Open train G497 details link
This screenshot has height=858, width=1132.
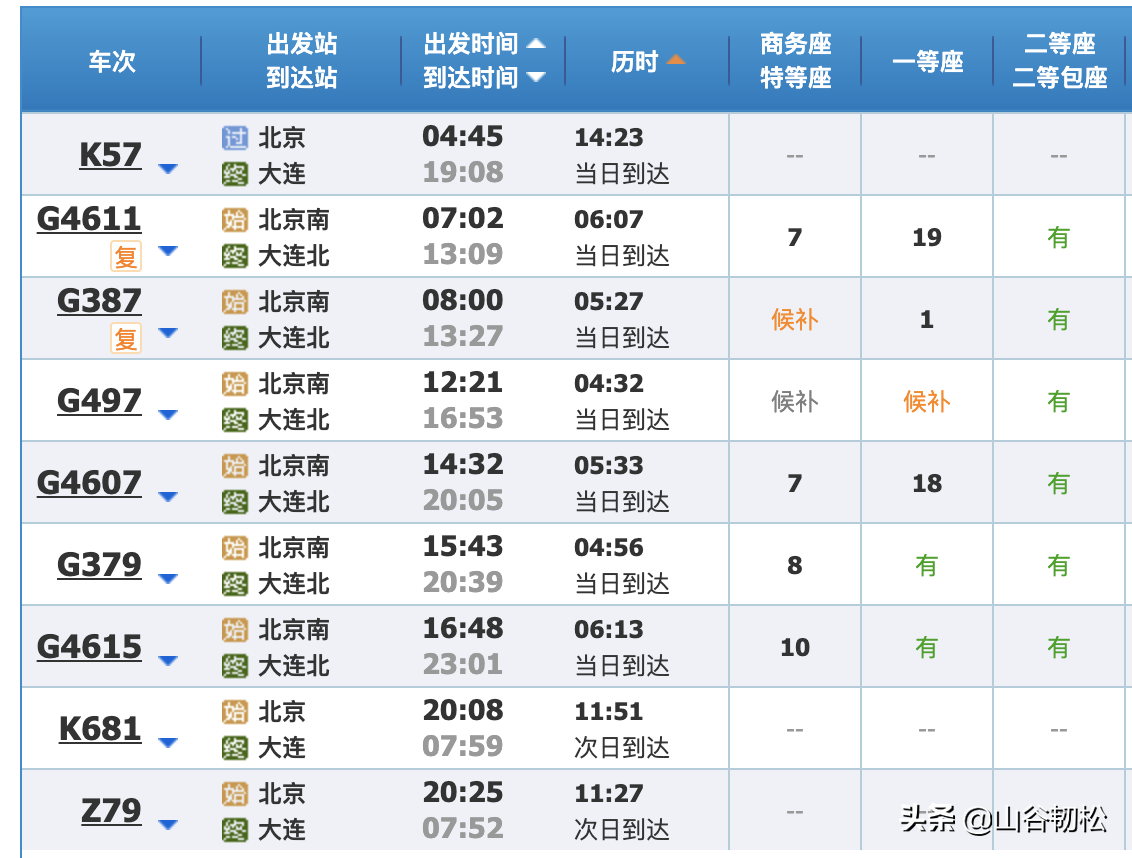[x=99, y=400]
